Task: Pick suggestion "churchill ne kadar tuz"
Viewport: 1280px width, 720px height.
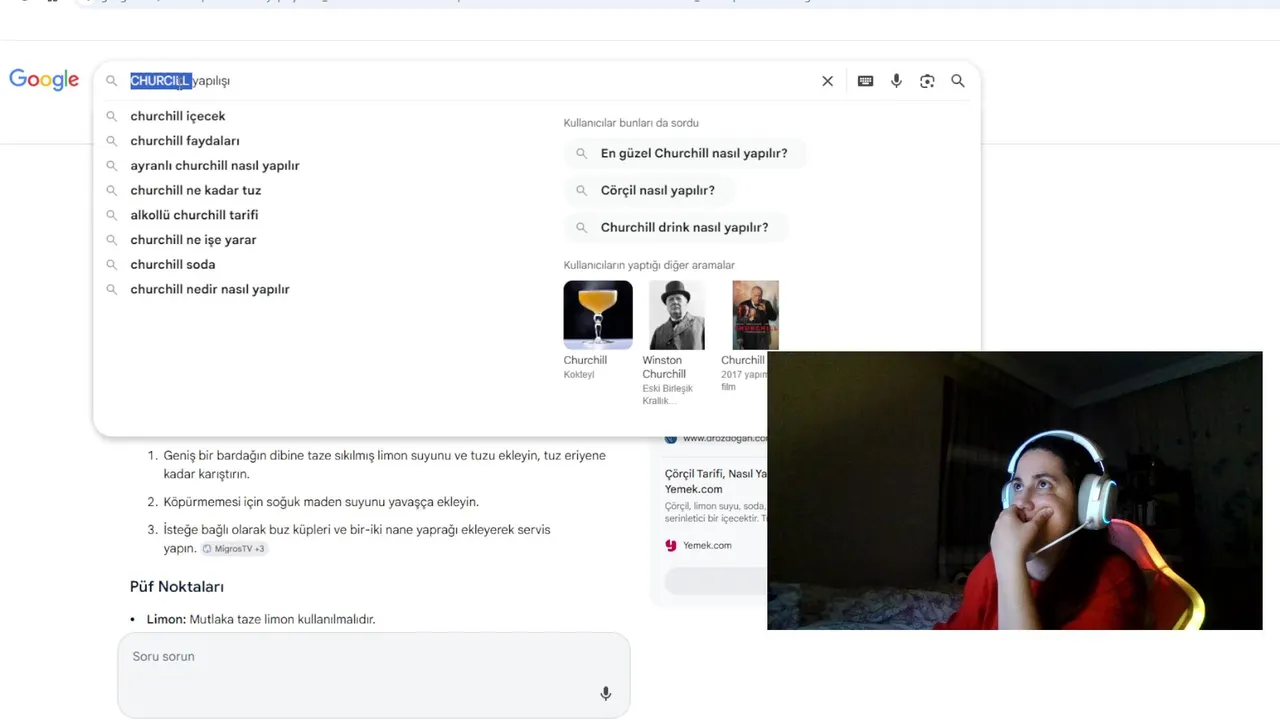Action: point(196,190)
